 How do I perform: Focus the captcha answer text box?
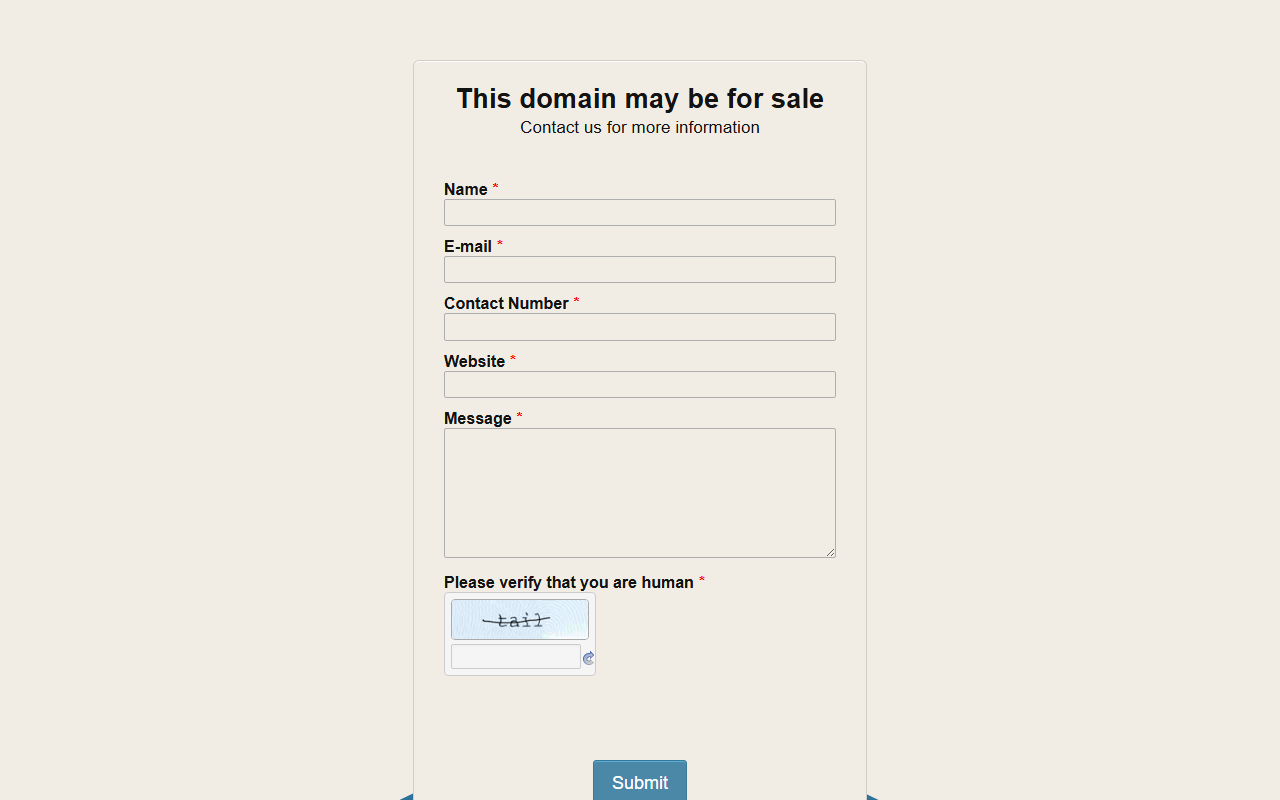pyautogui.click(x=516, y=656)
